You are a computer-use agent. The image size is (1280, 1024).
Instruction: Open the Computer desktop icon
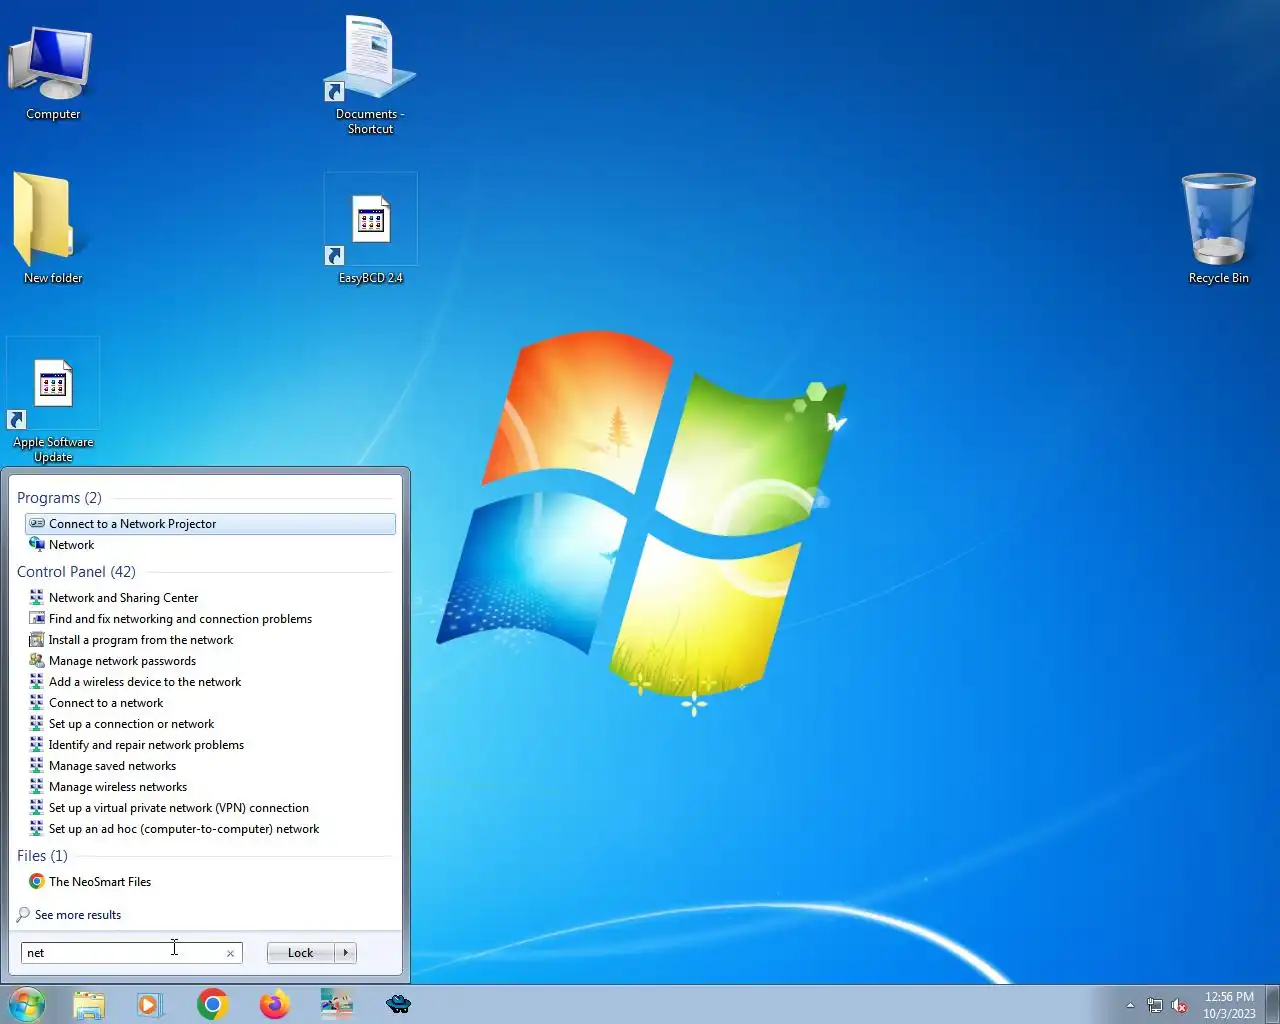click(x=52, y=72)
